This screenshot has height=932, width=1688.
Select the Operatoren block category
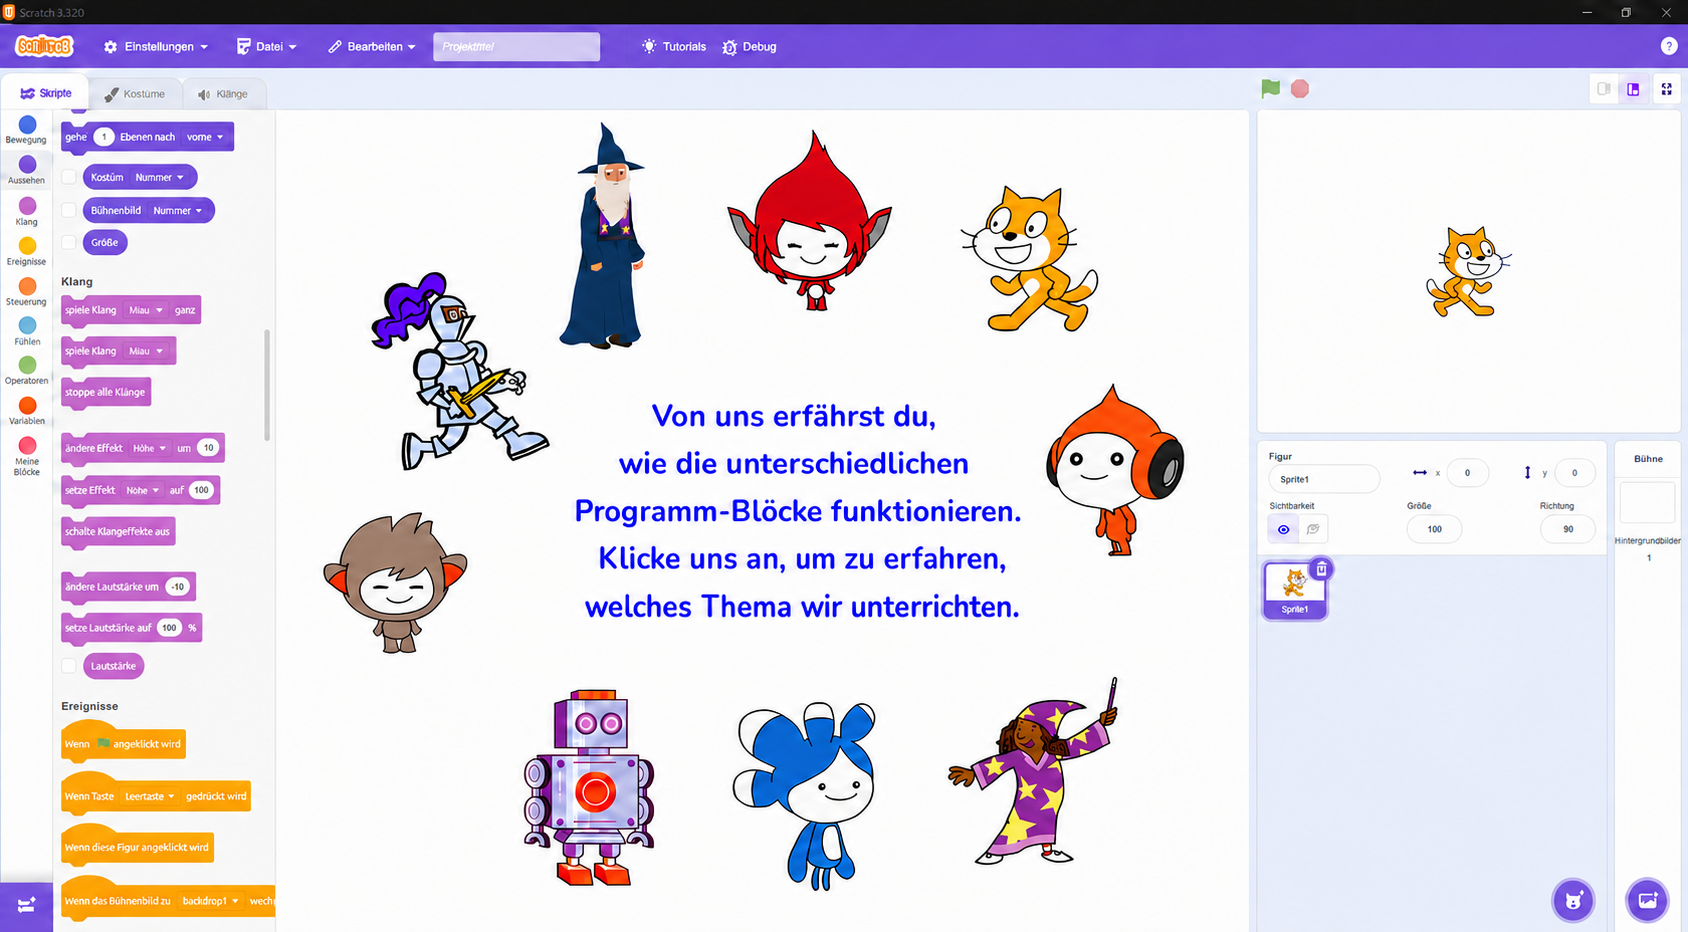coord(27,370)
